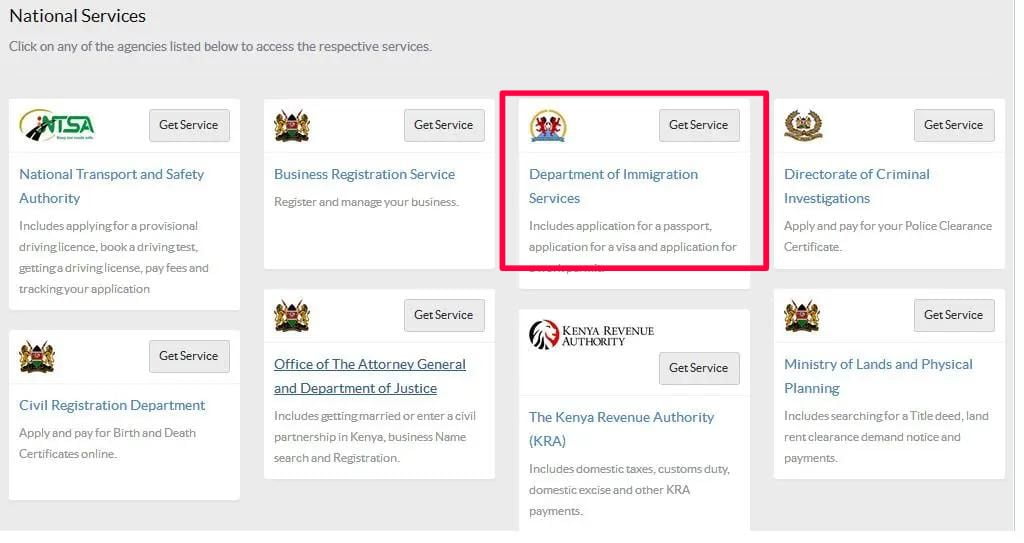Get Service for National Transport and Safety Authority
Viewport: 1024px width, 543px height.
(x=189, y=125)
